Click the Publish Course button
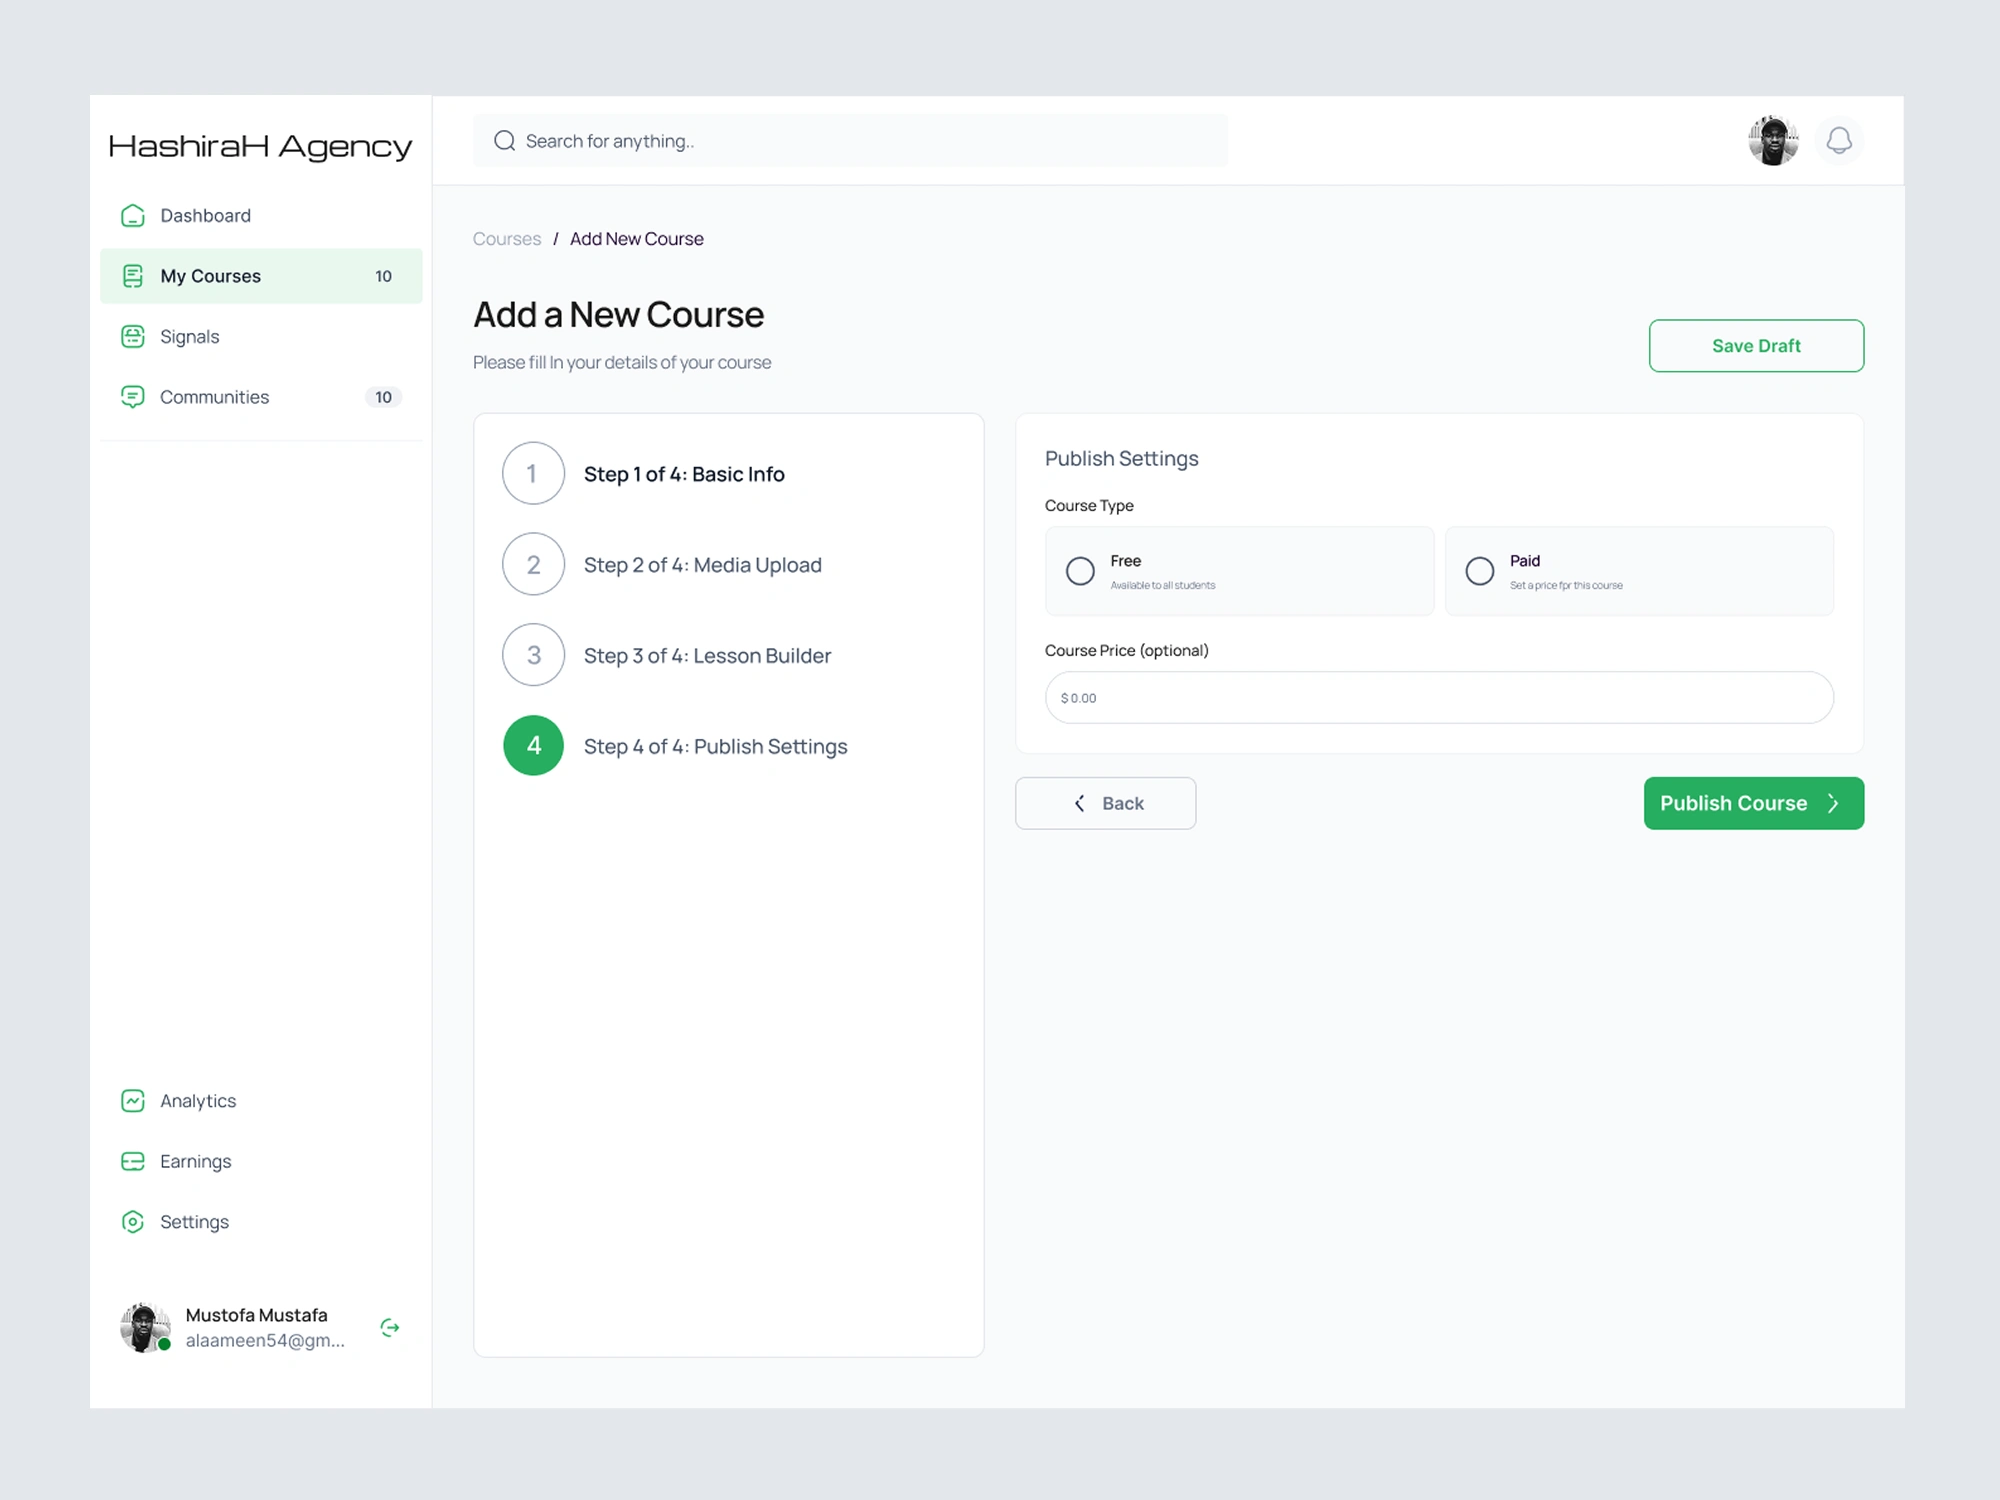 (1752, 803)
